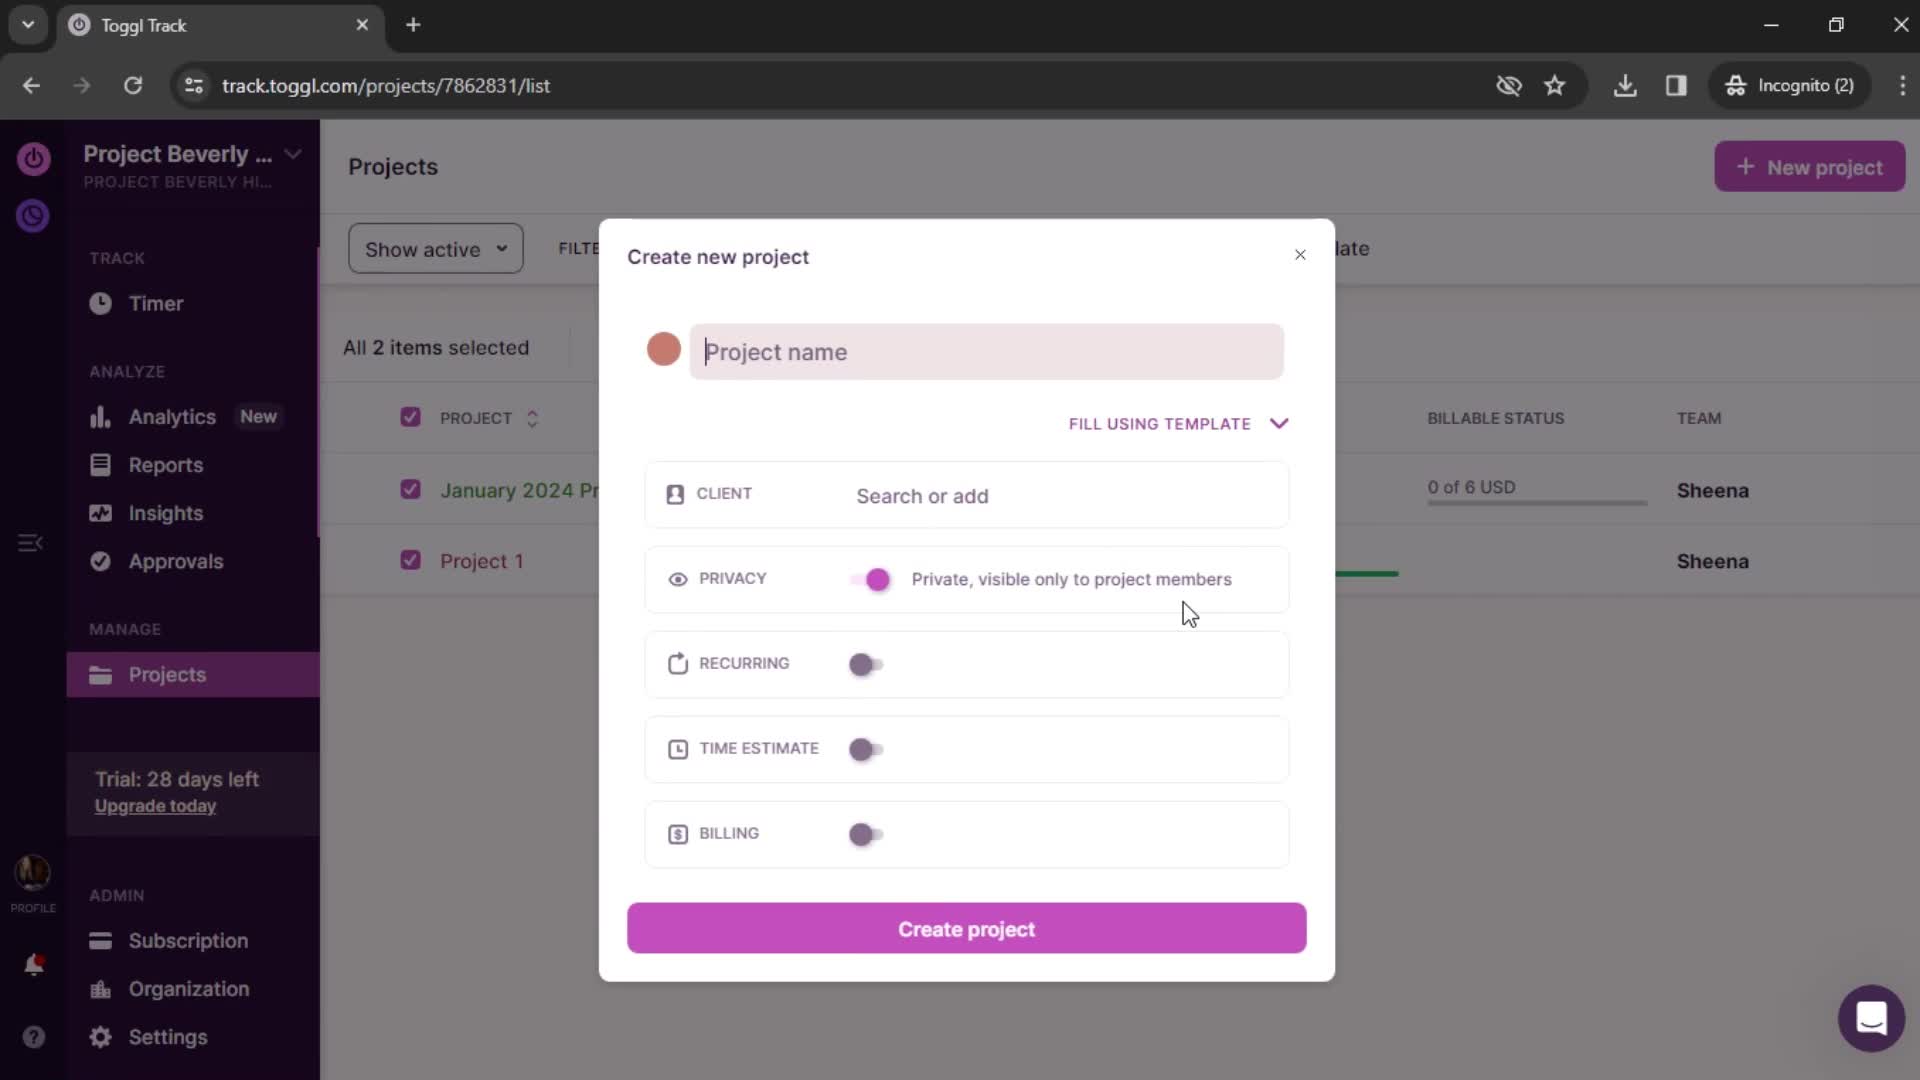The height and width of the screenshot is (1080, 1920).
Task: Click the project color swatch icon
Action: pyautogui.click(x=665, y=351)
